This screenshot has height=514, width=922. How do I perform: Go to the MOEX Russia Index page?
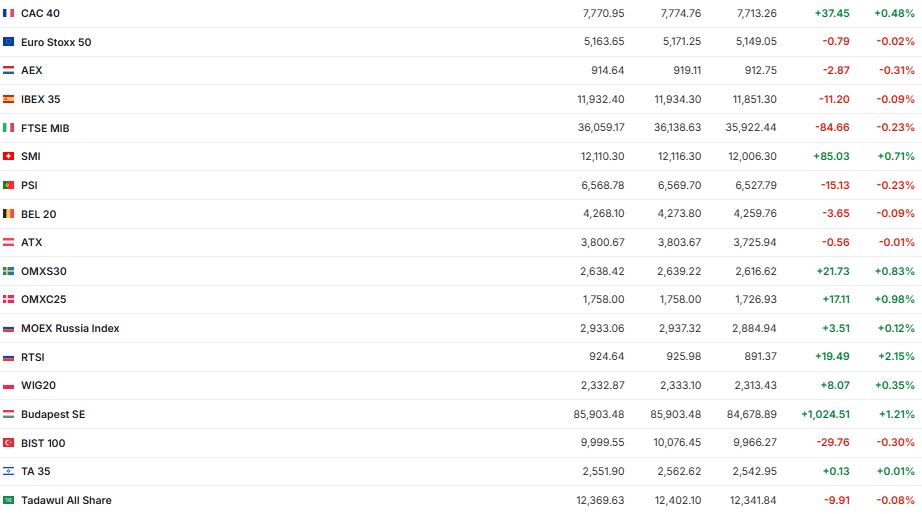pos(70,328)
